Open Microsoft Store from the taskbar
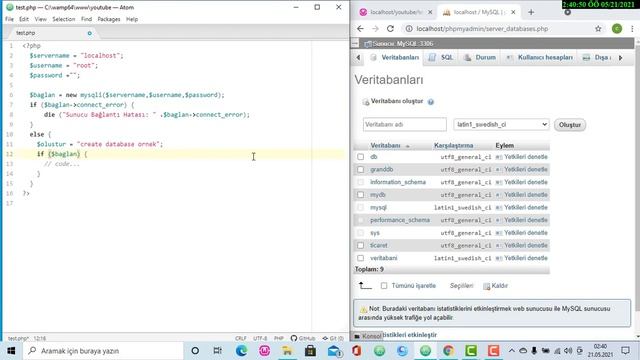This screenshot has width=640, height=360. point(310,351)
